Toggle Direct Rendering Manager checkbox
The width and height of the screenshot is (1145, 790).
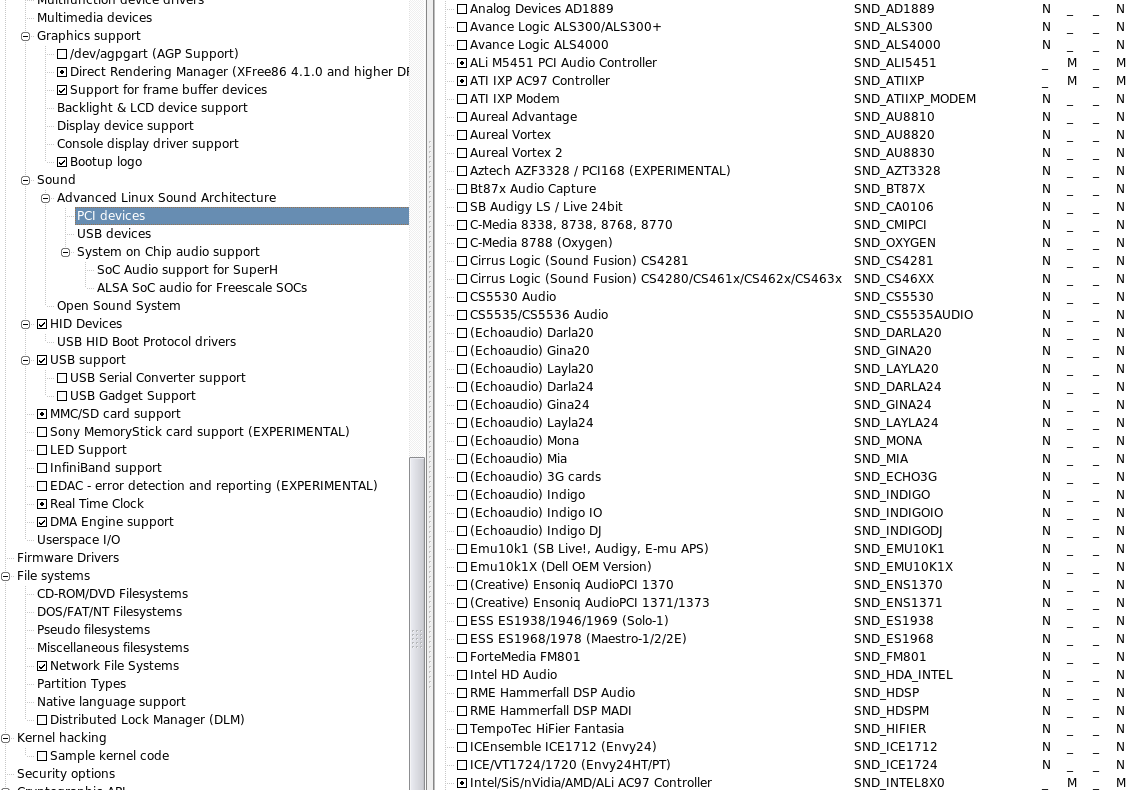tap(62, 72)
